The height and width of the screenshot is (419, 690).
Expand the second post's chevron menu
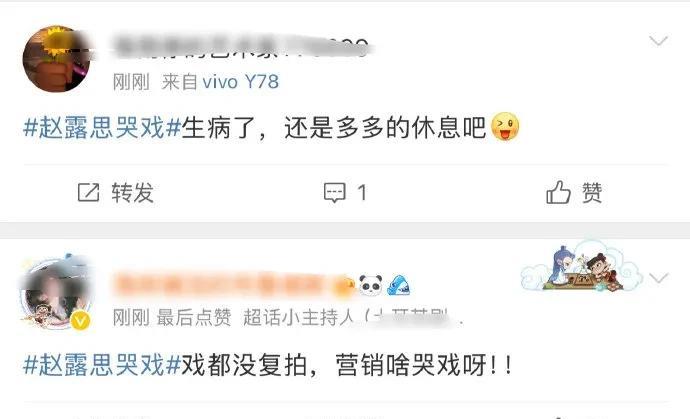pos(659,278)
